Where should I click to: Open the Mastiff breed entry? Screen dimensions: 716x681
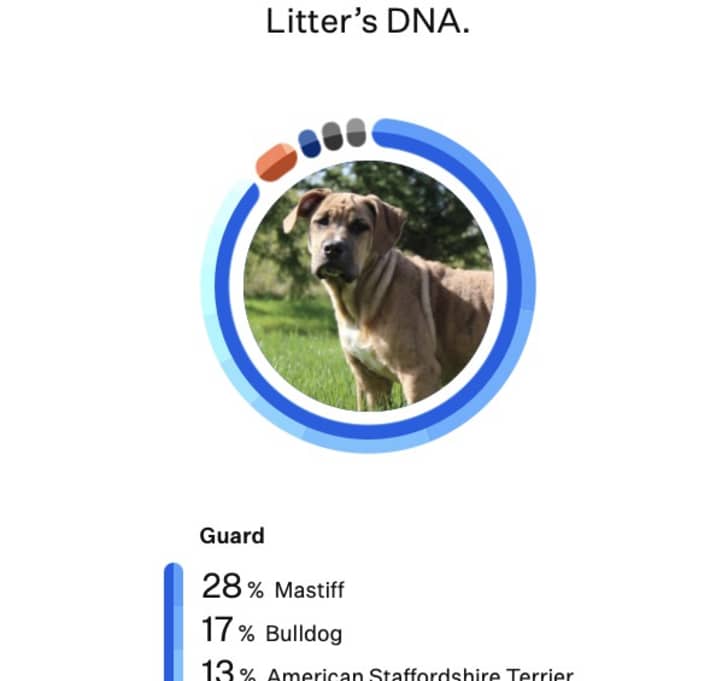pyautogui.click(x=309, y=590)
